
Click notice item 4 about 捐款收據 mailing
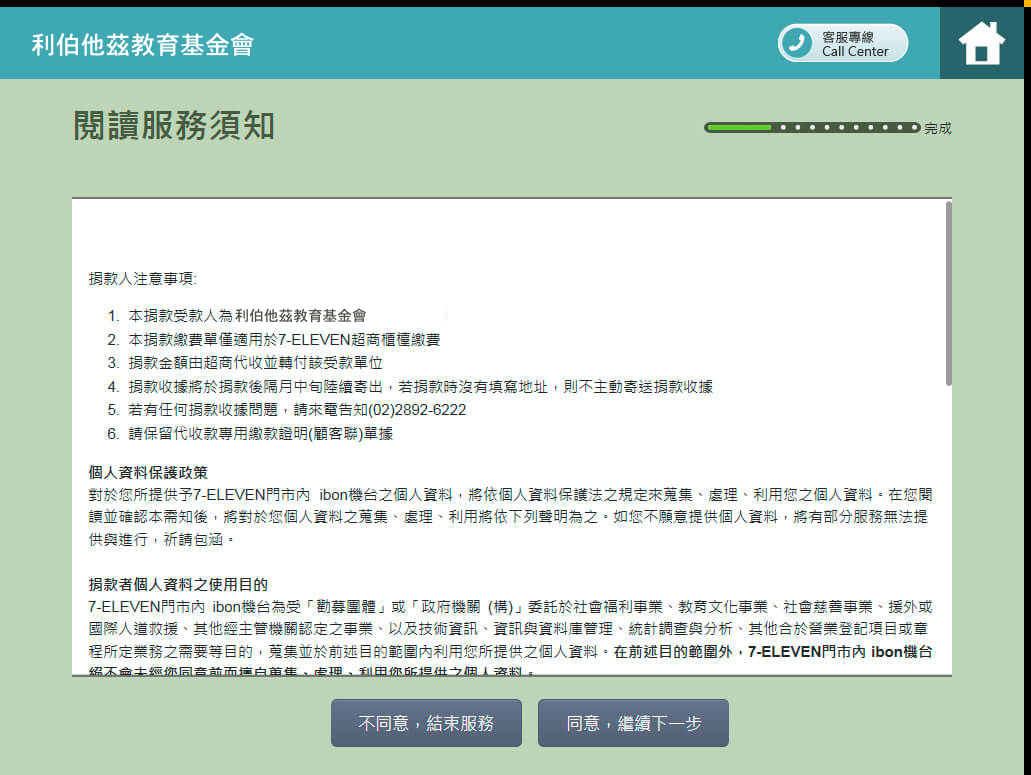click(420, 386)
